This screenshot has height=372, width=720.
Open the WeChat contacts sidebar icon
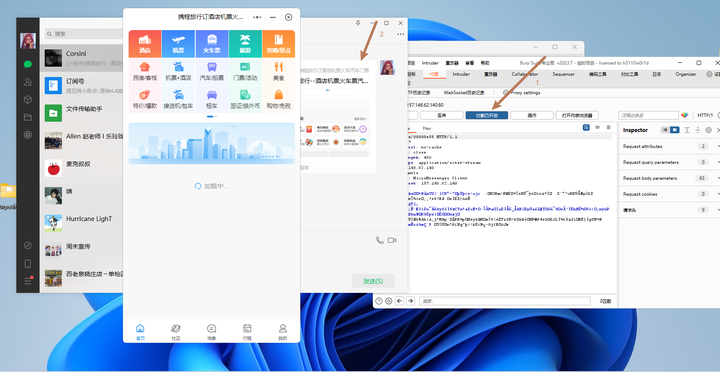tap(28, 82)
